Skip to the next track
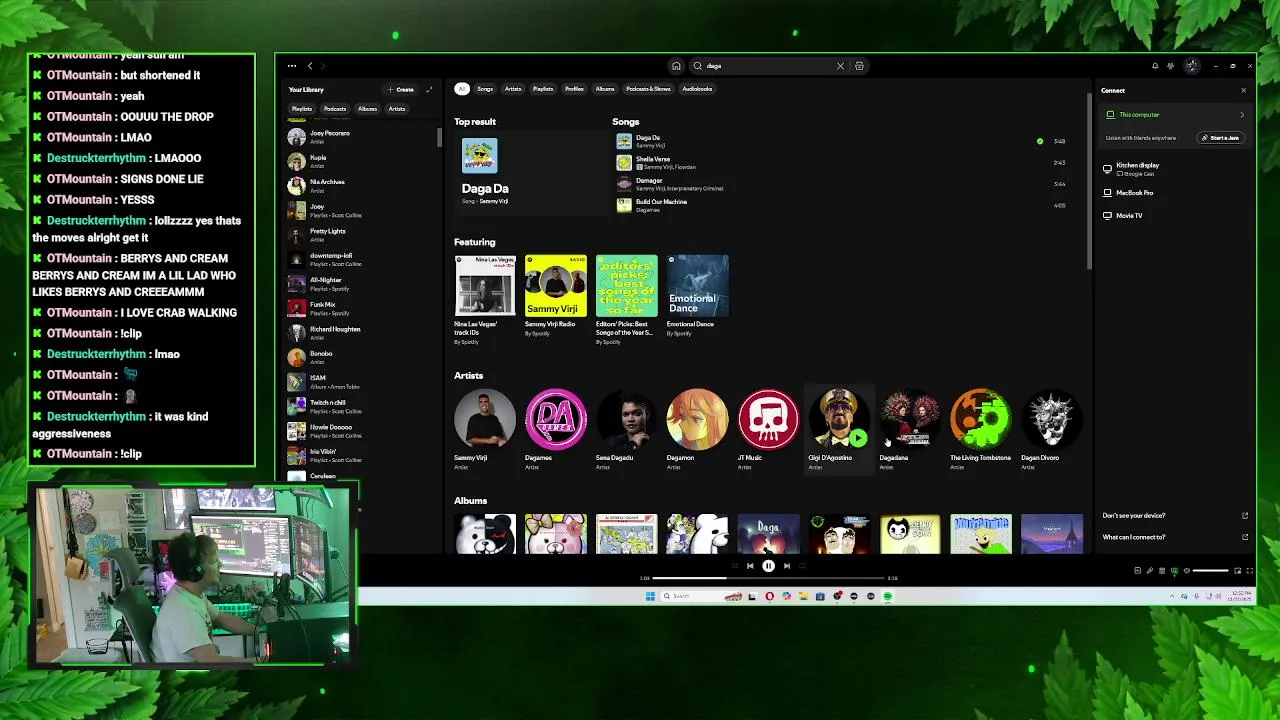The width and height of the screenshot is (1280, 720). (786, 566)
